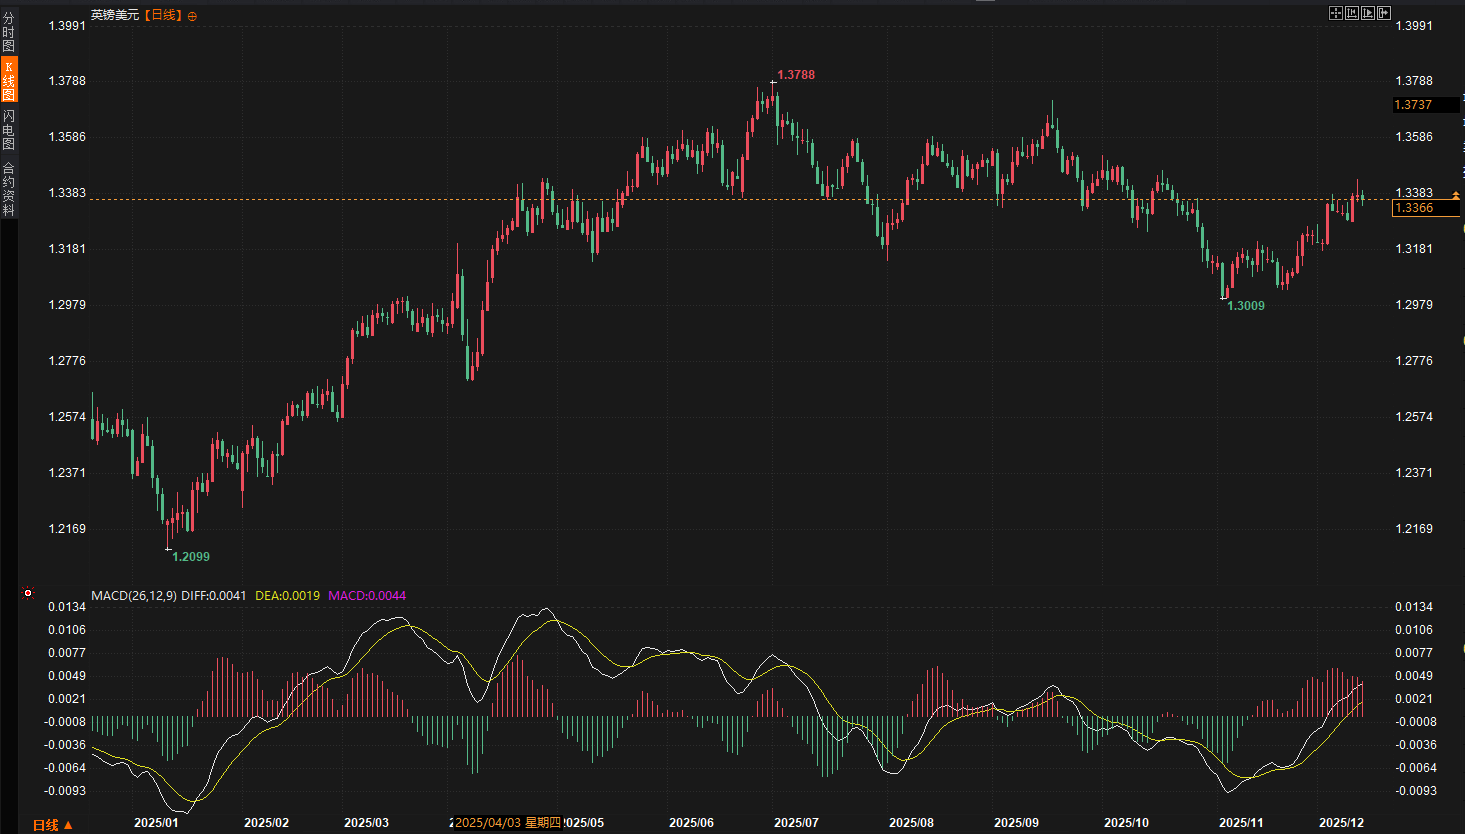
Task: Click the 1.2099 low price marker
Action: [x=191, y=557]
